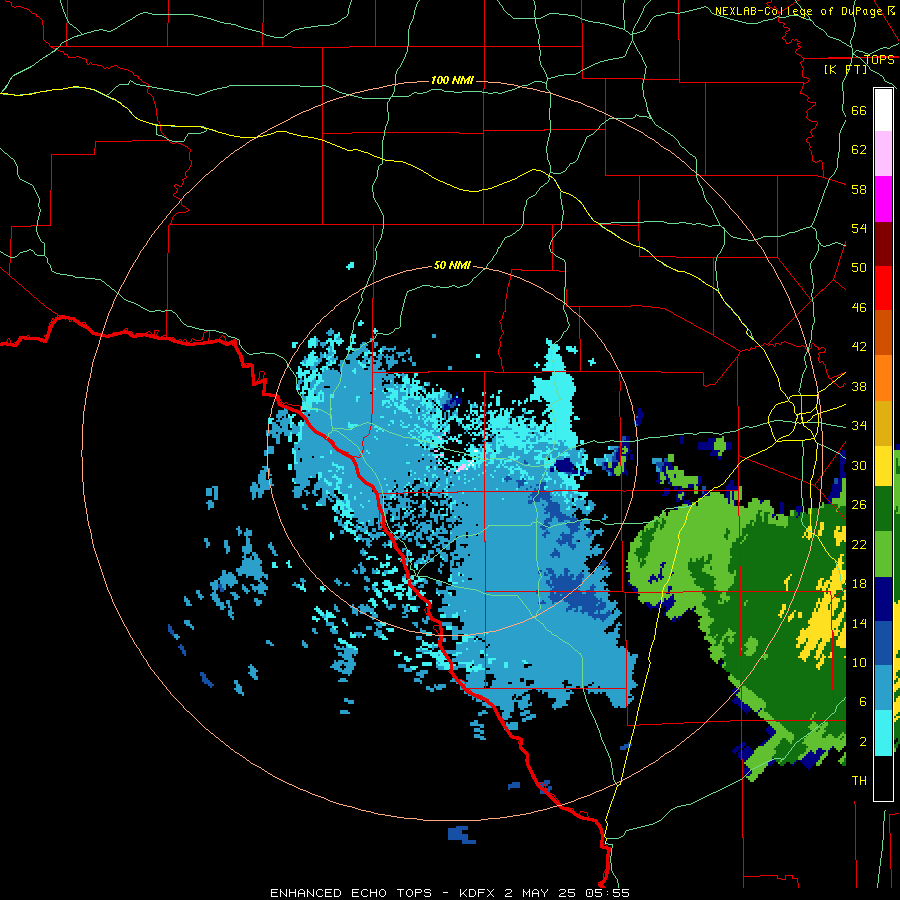Click legend value 22

(x=859, y=544)
